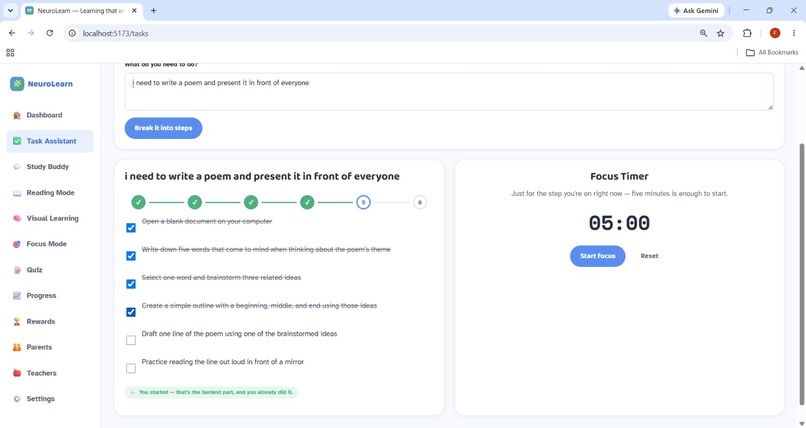Click 'You started — that's the hardest part' message
806x428 pixels.
coord(211,392)
